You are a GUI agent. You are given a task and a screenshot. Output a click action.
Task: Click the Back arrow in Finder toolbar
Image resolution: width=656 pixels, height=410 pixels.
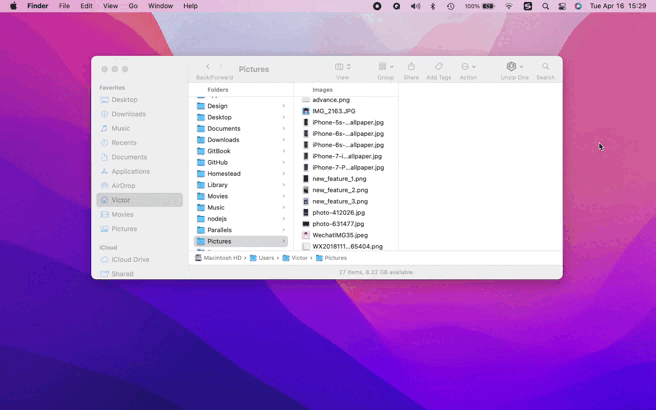pos(208,67)
